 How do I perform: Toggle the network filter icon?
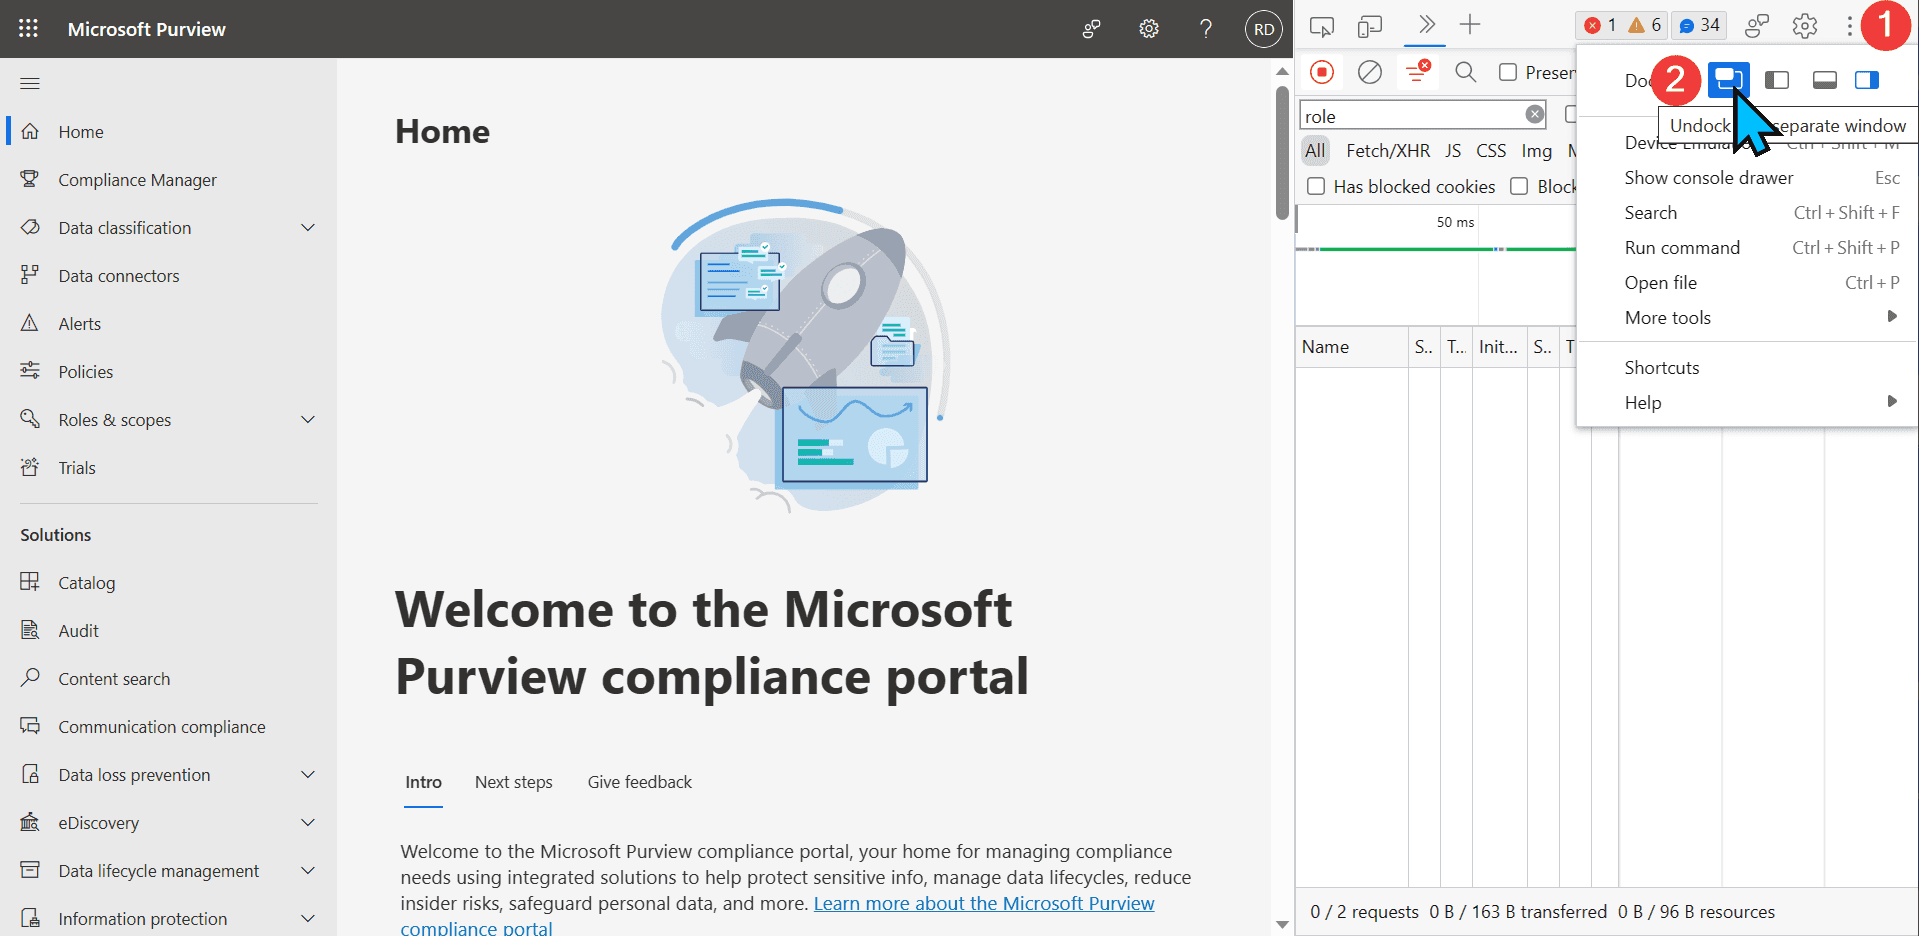[1417, 72]
